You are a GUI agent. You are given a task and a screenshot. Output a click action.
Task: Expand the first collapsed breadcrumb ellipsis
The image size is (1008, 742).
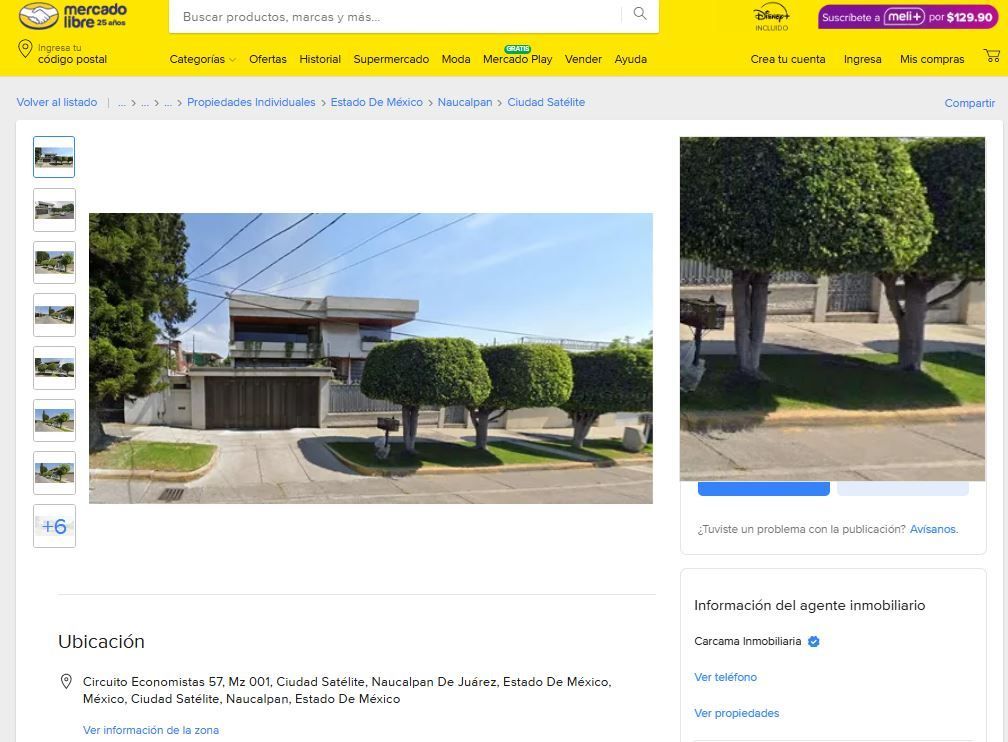pos(122,102)
